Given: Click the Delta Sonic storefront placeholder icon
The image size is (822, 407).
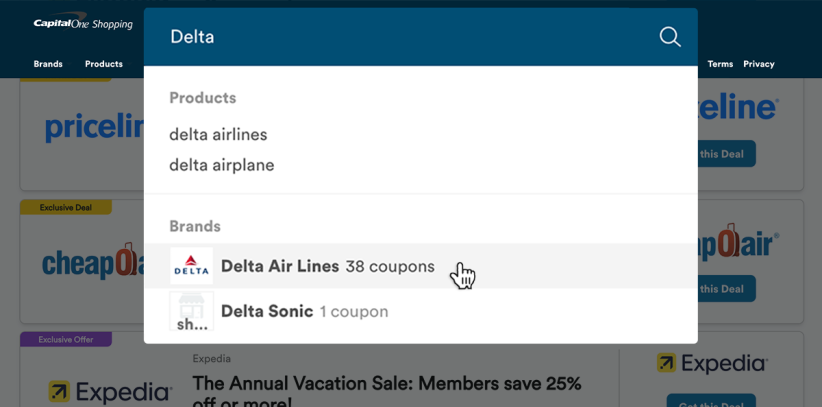Looking at the screenshot, I should pyautogui.click(x=191, y=311).
